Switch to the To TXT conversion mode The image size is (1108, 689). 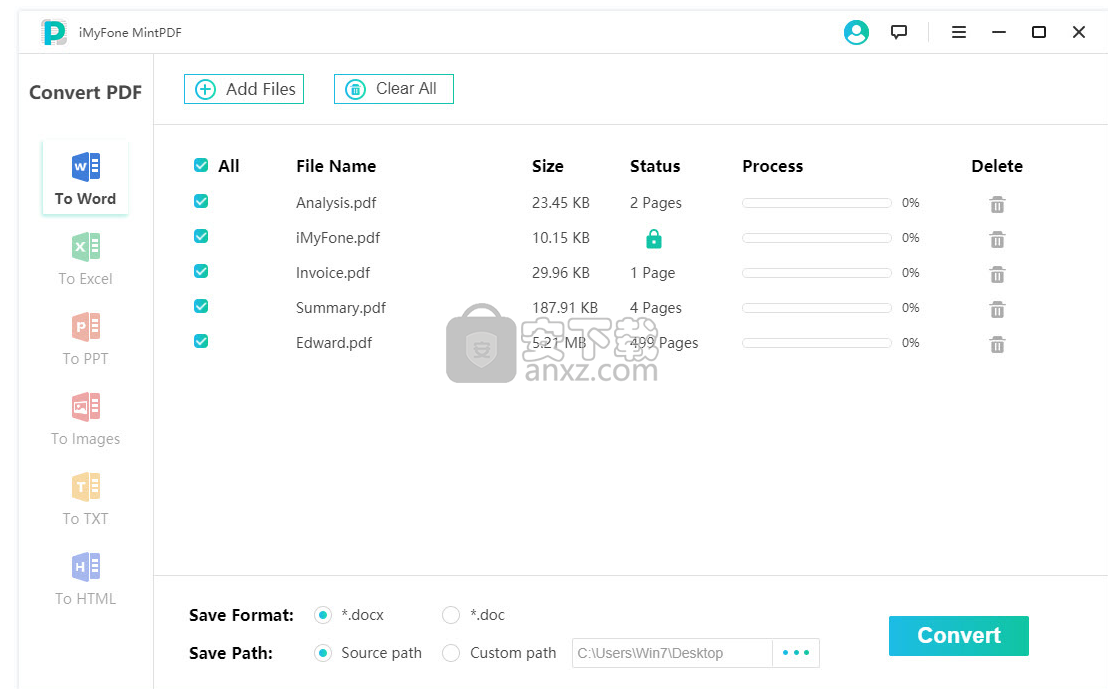(x=86, y=498)
